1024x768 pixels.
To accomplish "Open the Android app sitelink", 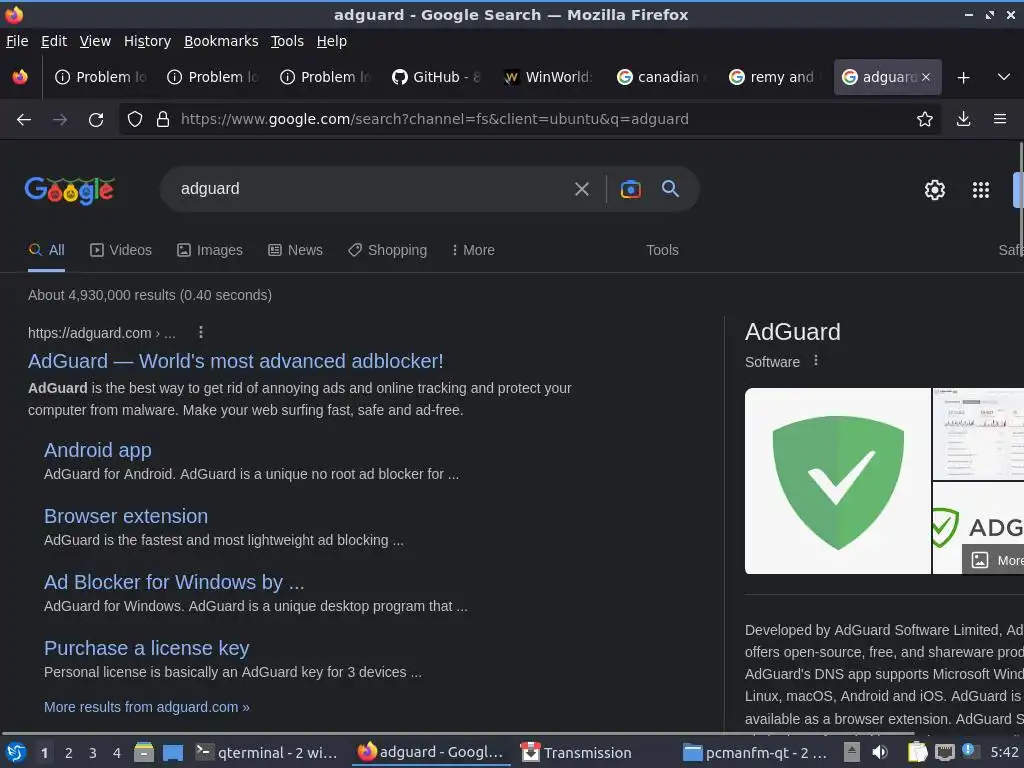I will click(98, 450).
